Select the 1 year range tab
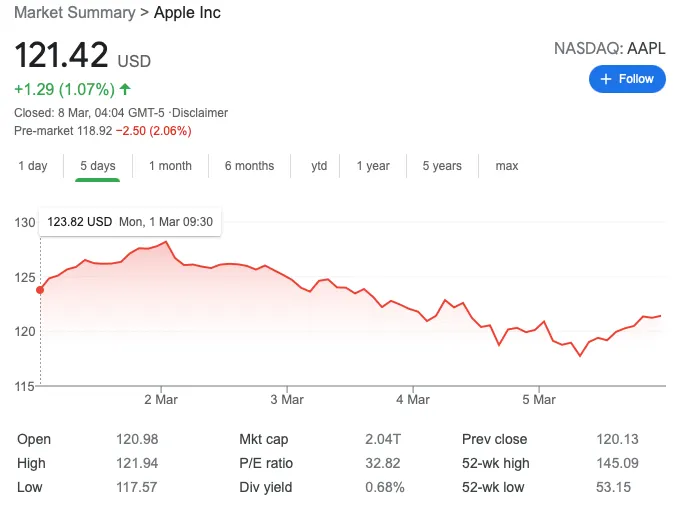The height and width of the screenshot is (511, 695). tap(373, 166)
